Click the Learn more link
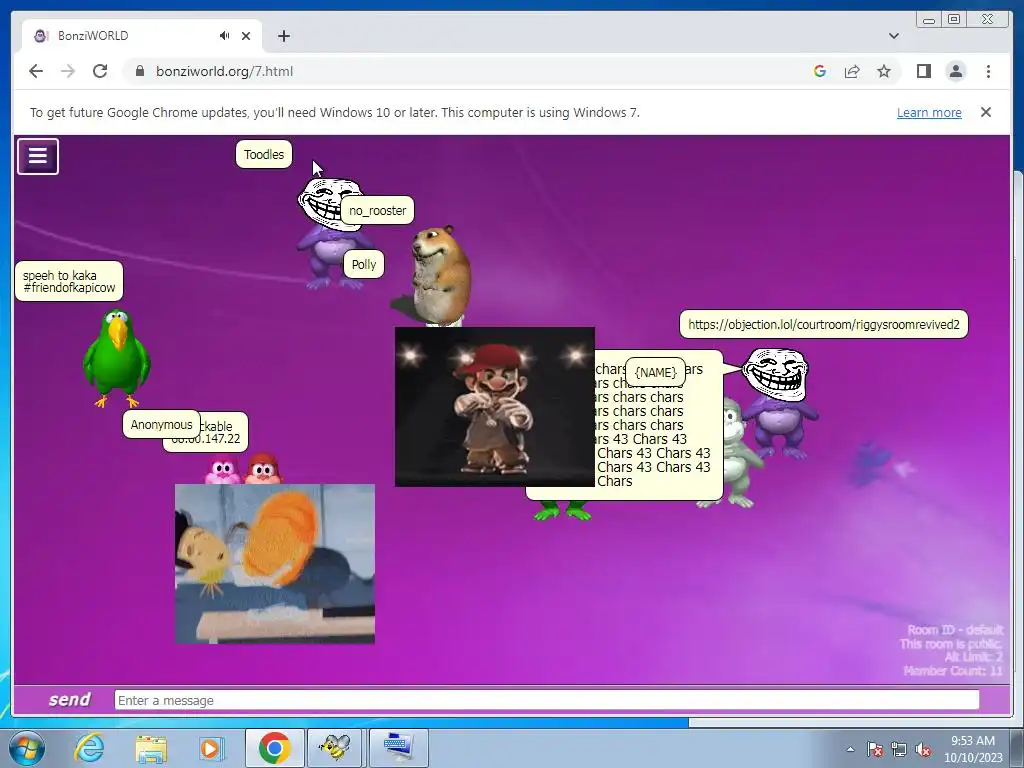This screenshot has width=1024, height=768. 929,112
